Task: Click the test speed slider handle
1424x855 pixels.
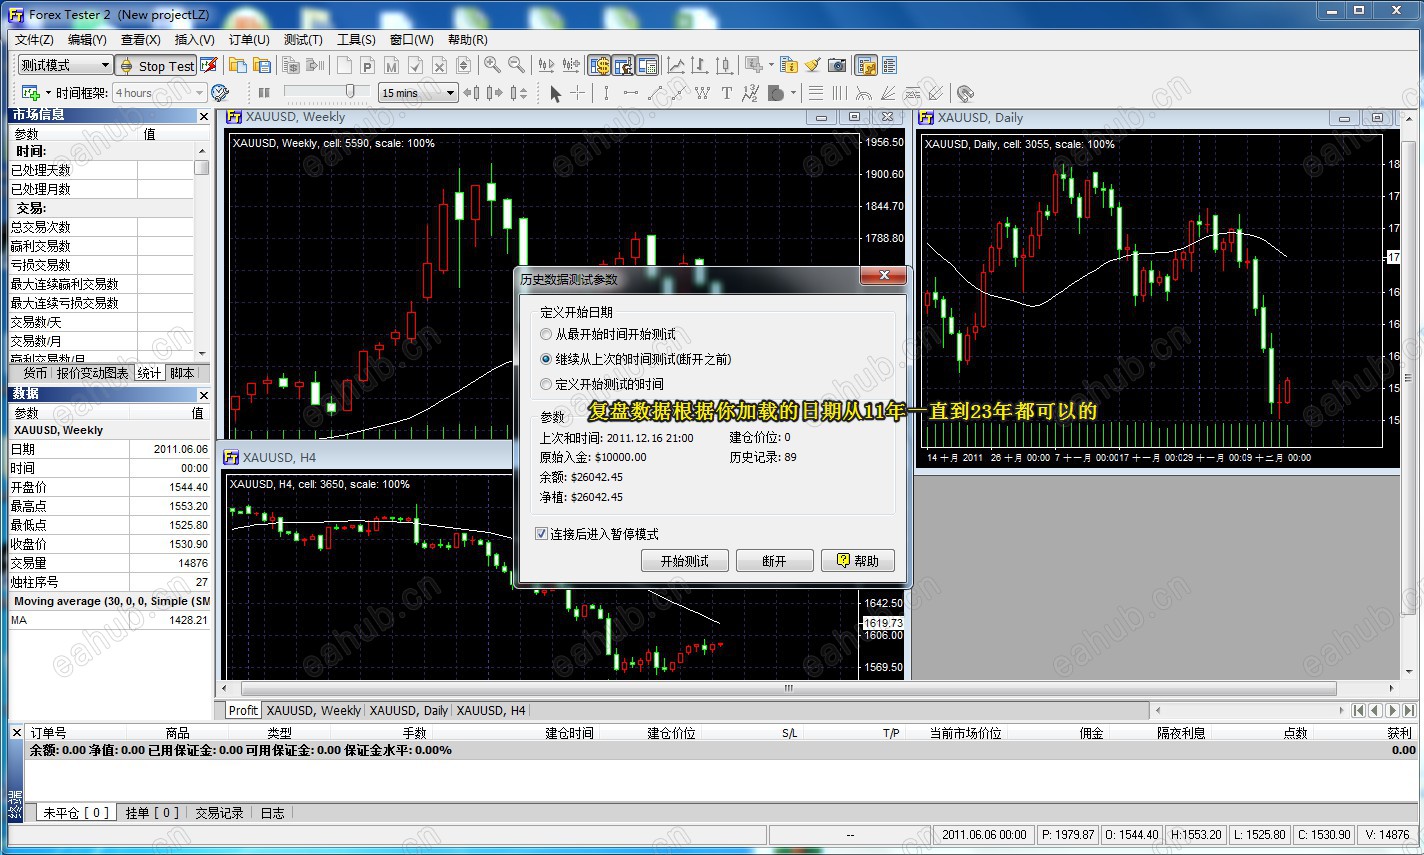Action: click(350, 92)
